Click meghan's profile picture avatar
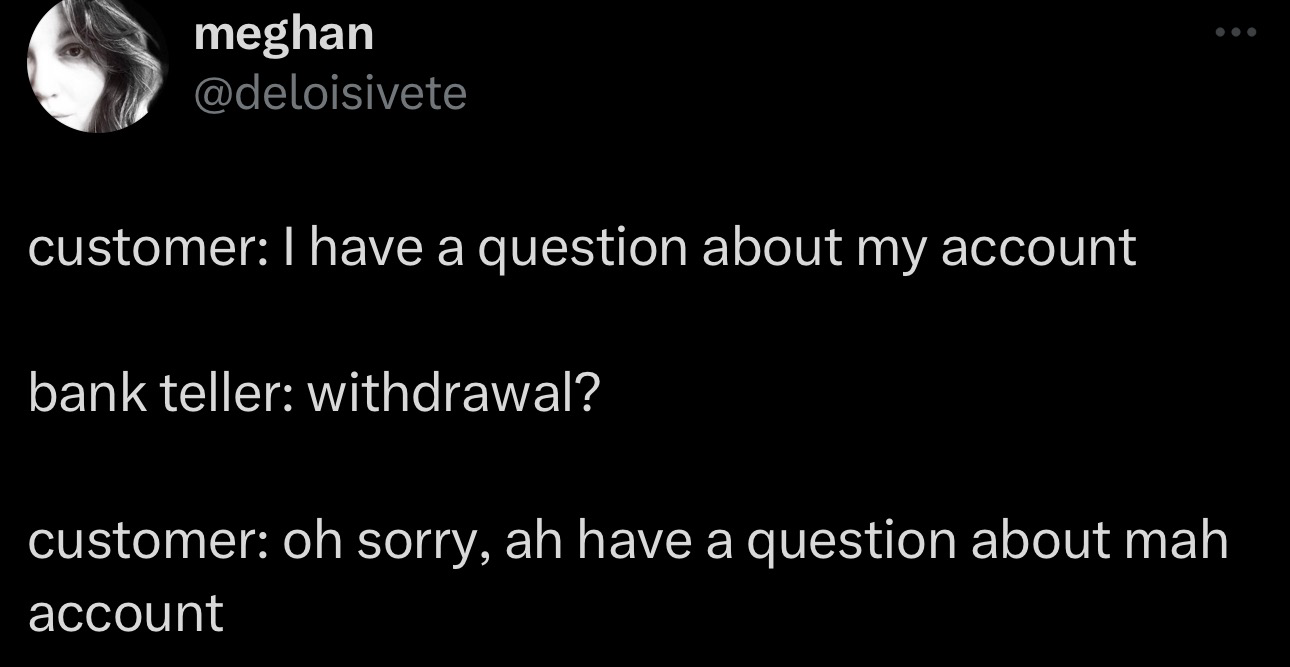The width and height of the screenshot is (1290, 667). (x=97, y=67)
